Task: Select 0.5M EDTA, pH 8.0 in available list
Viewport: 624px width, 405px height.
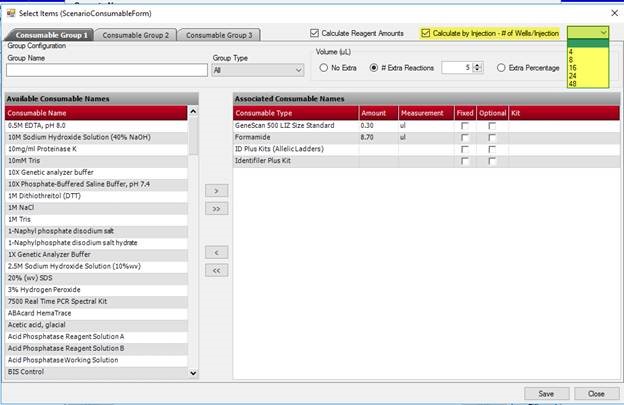Action: (96, 126)
